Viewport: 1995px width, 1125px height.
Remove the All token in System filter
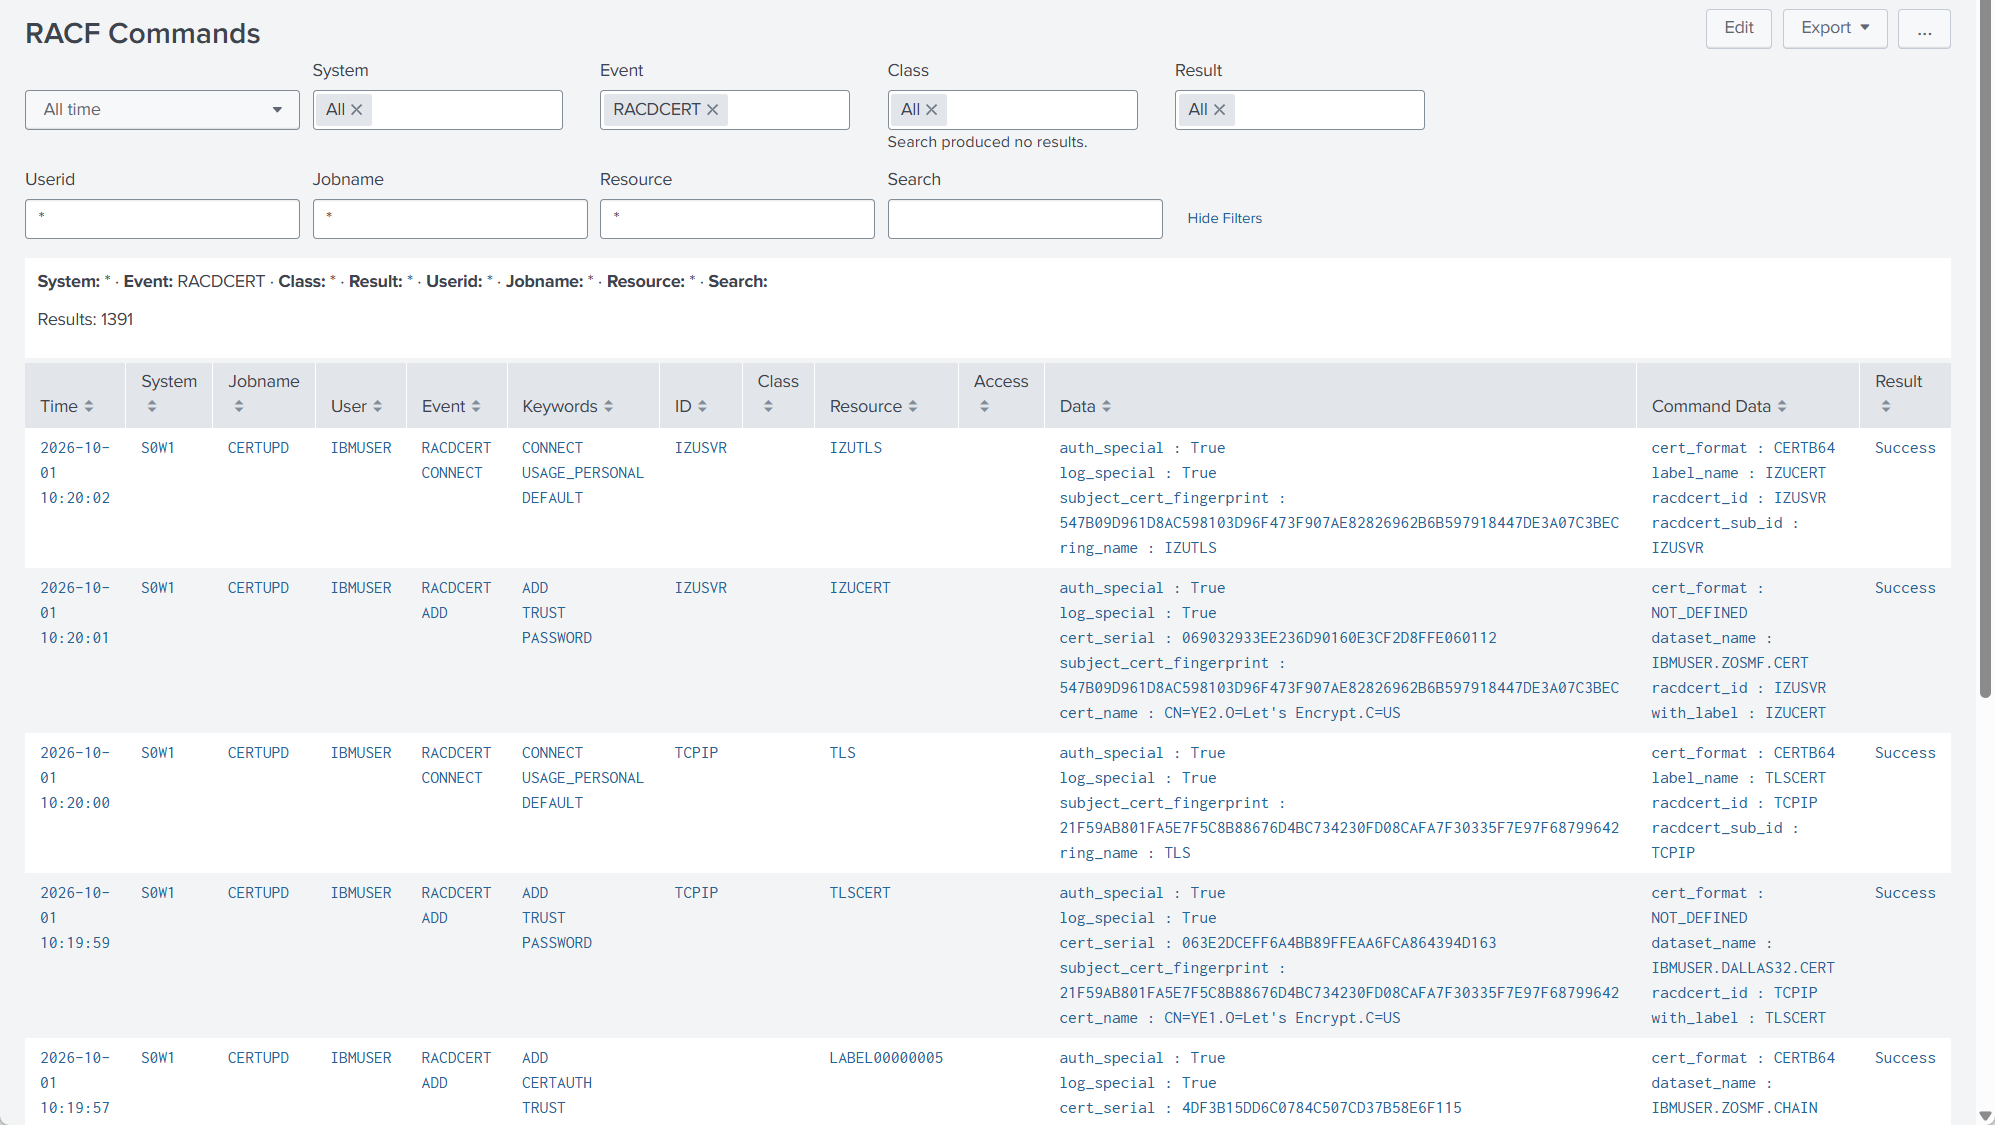(x=356, y=110)
